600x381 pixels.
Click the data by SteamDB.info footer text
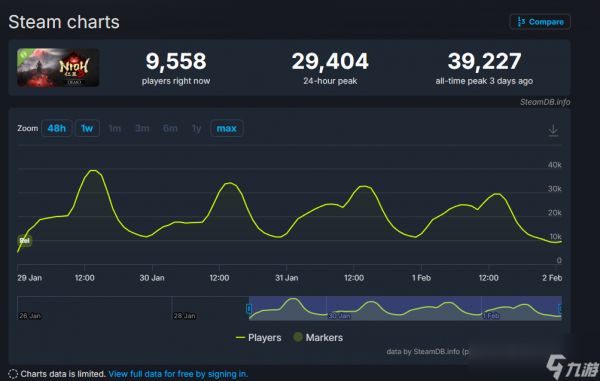(x=427, y=351)
